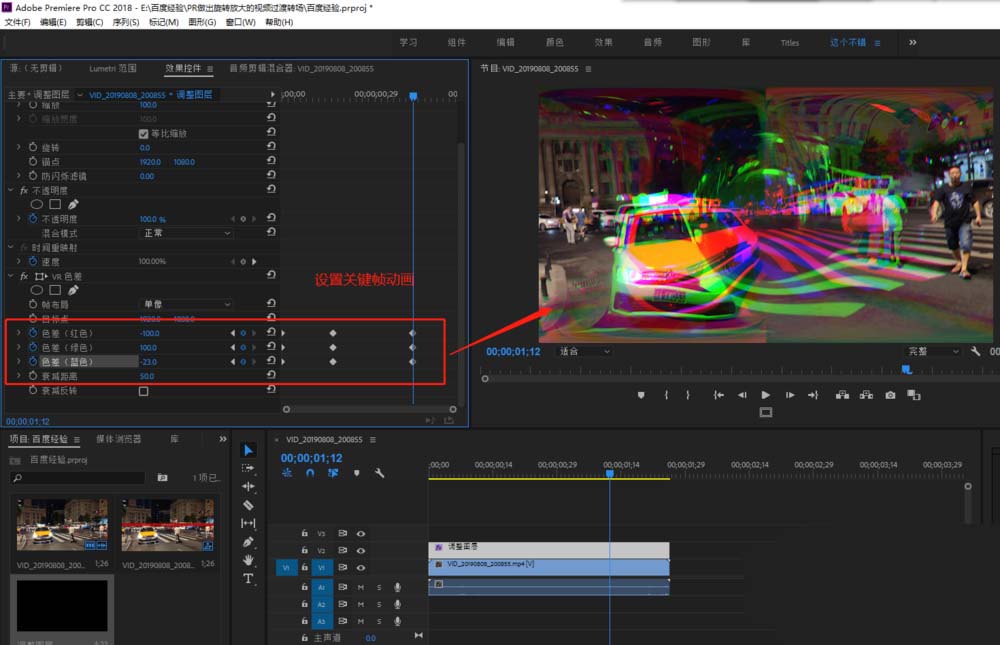Image resolution: width=1000 pixels, height=645 pixels.
Task: Open the 文件 menu
Action: pyautogui.click(x=16, y=21)
